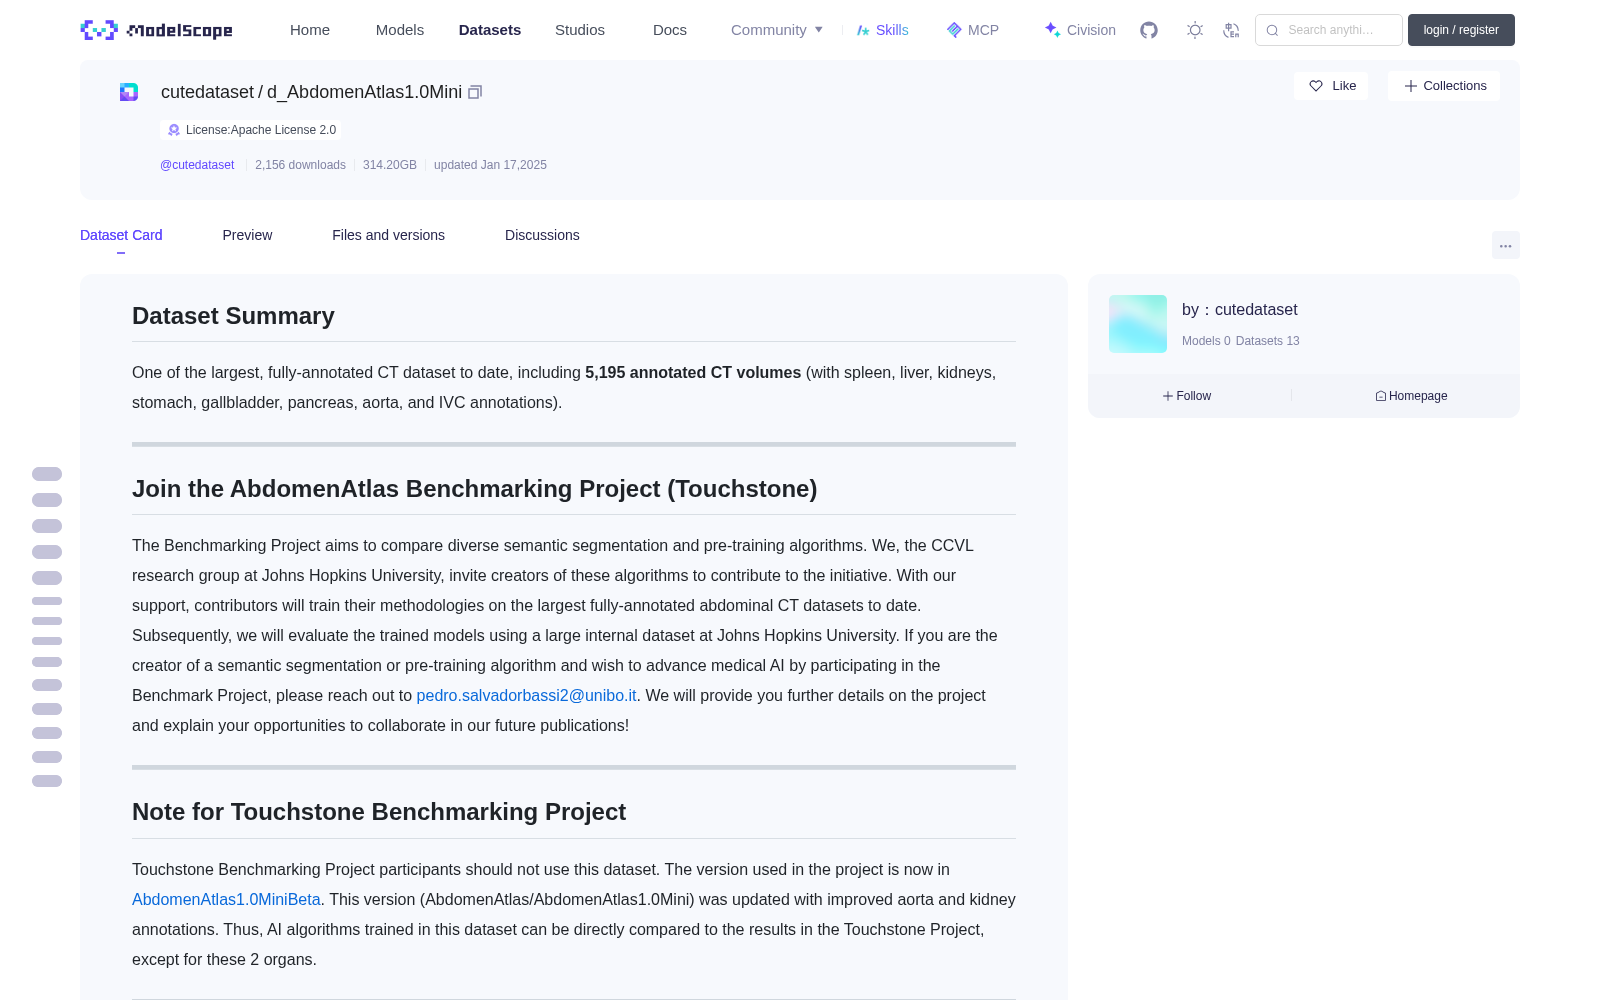Click the pedro.salvadorbassi2@unibo.it email link
Image resolution: width=1600 pixels, height=1000 pixels.
(526, 695)
